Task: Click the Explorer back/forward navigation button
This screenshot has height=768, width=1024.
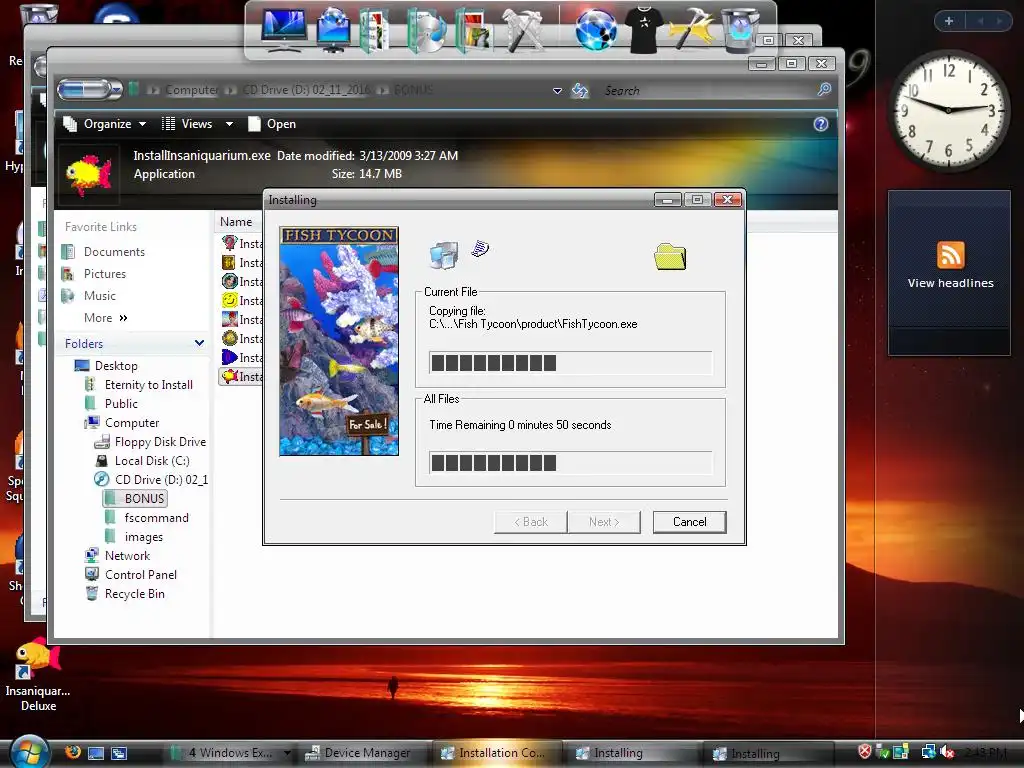Action: [83, 89]
